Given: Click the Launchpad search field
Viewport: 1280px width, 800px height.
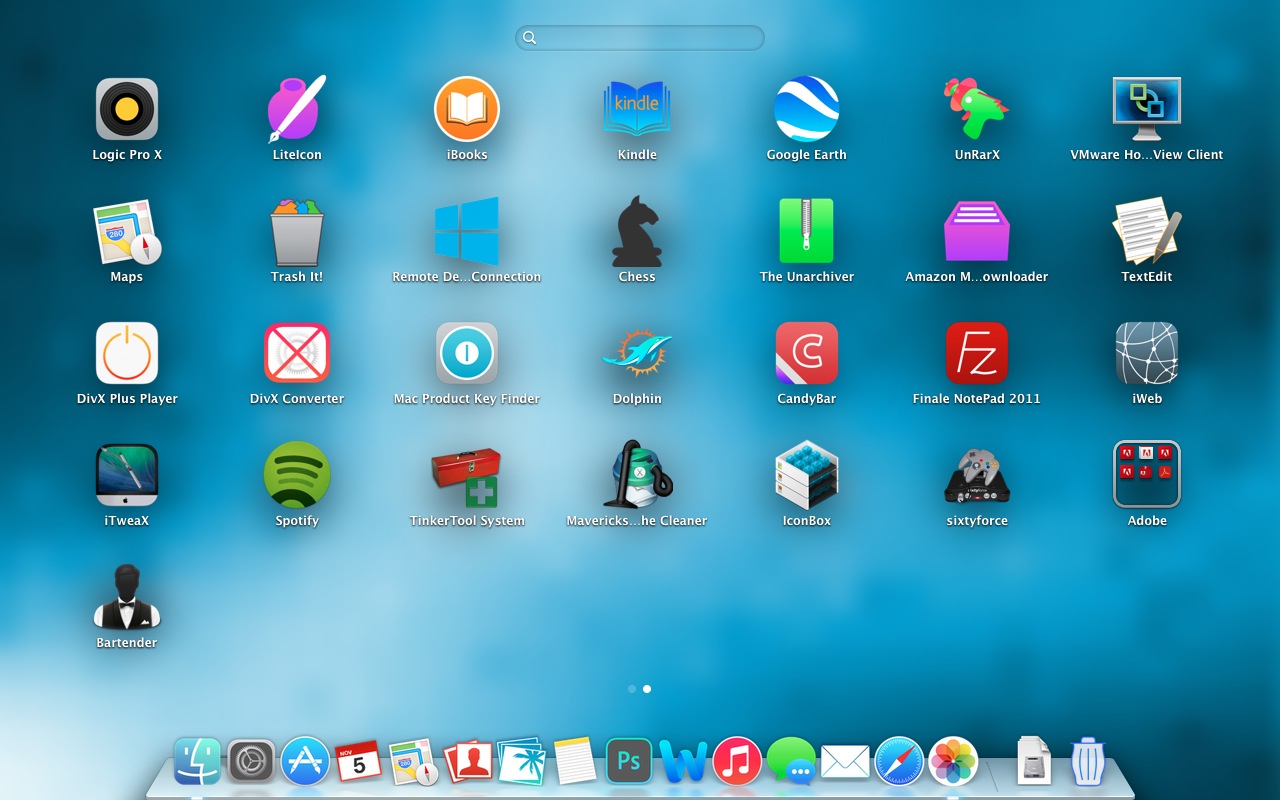Looking at the screenshot, I should tap(640, 38).
